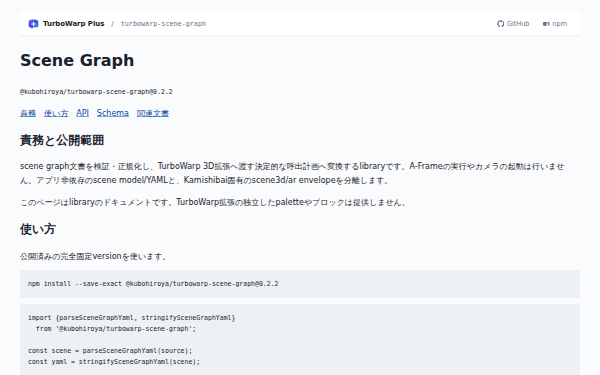This screenshot has height=375, width=600.
Task: Click the Scene Graph page title
Action: click(x=77, y=60)
